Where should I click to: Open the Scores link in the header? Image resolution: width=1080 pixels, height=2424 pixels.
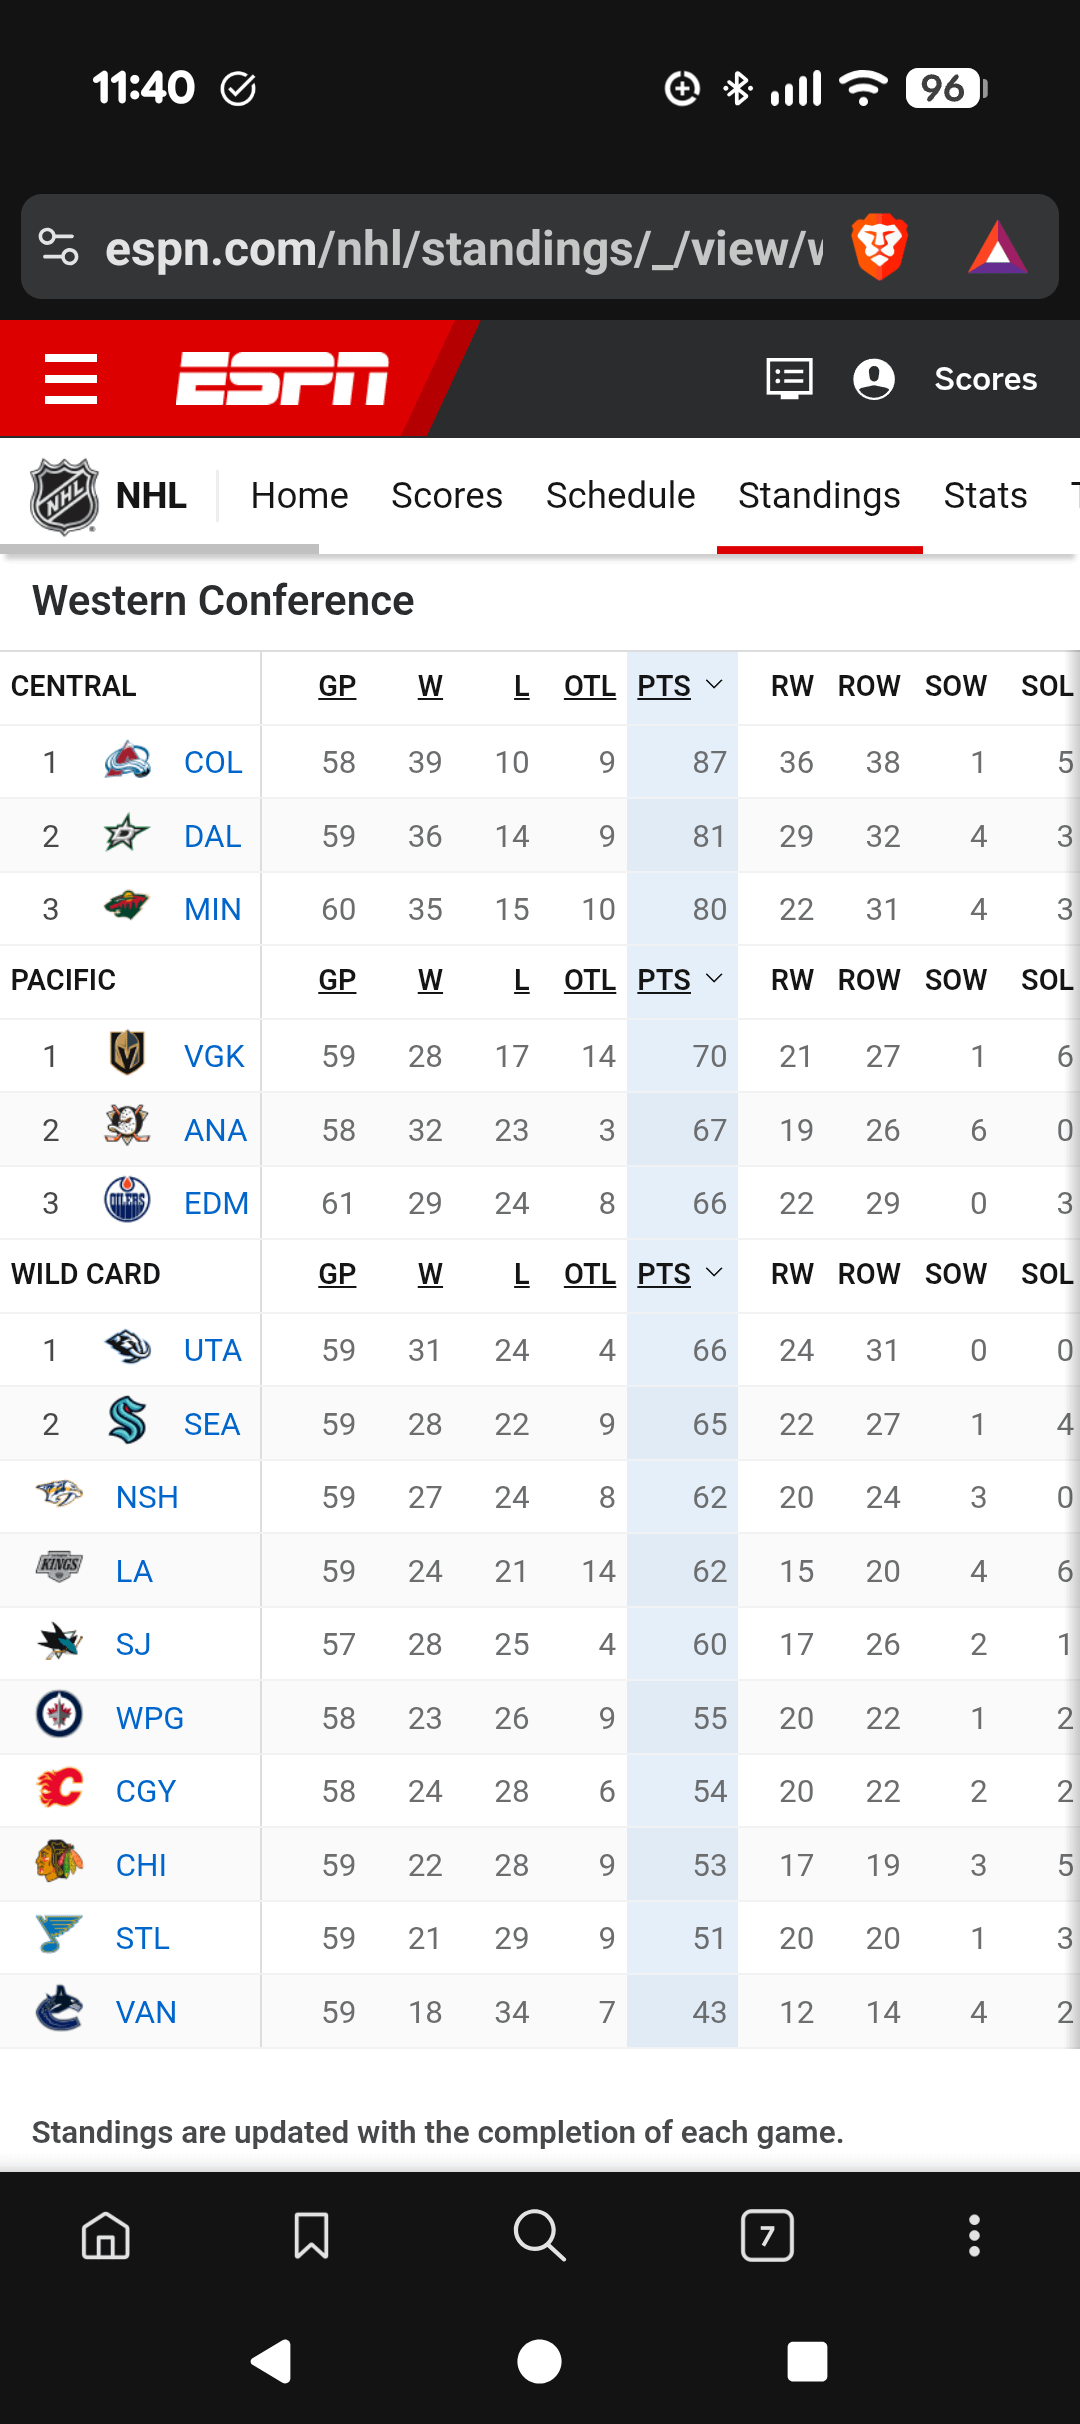985,379
